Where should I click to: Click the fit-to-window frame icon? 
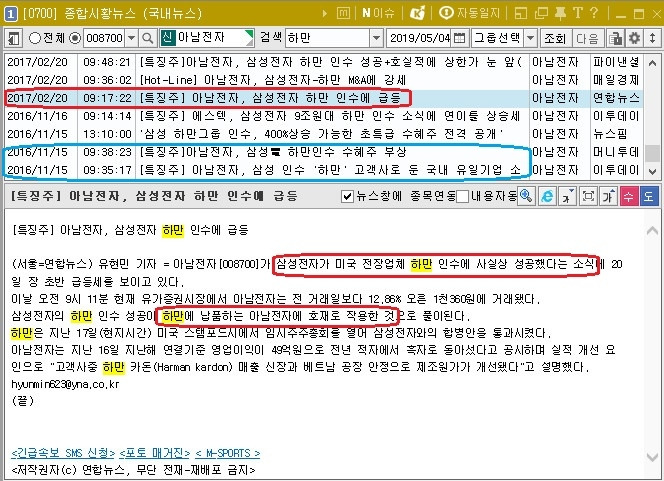pos(588,196)
